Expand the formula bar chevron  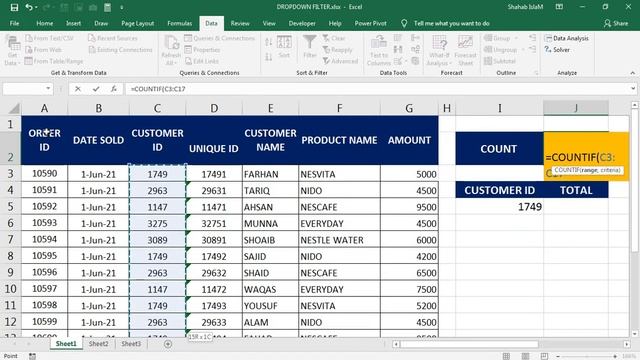(633, 89)
